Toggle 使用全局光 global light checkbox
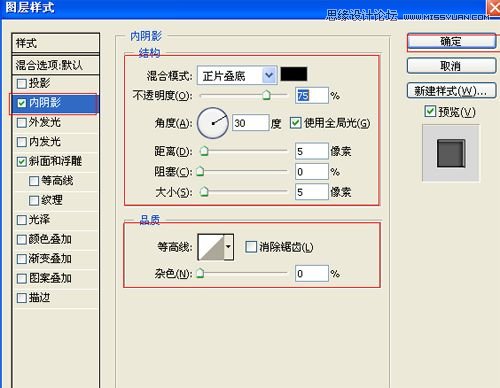 point(295,123)
